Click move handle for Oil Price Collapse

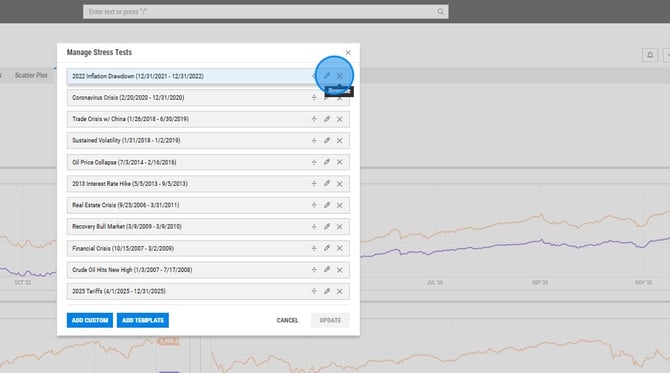pos(314,162)
